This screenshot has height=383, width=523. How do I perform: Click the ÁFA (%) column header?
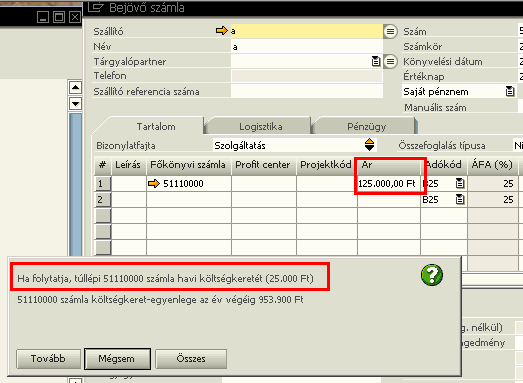point(492,165)
